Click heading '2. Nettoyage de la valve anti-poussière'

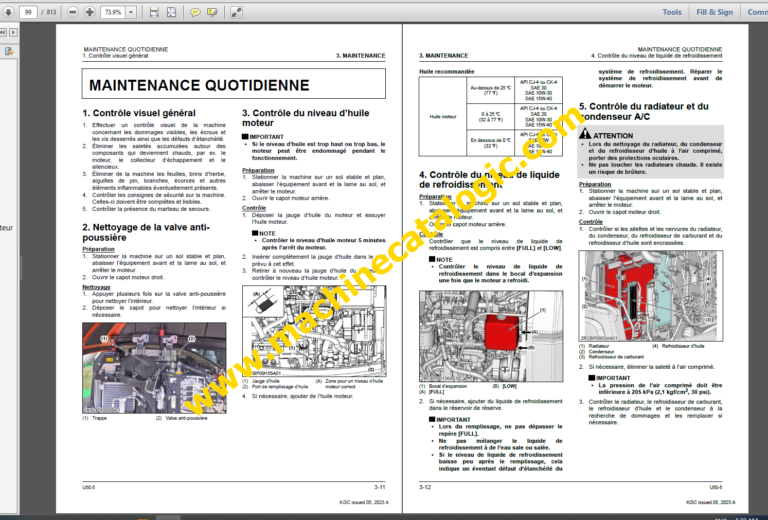click(x=146, y=233)
